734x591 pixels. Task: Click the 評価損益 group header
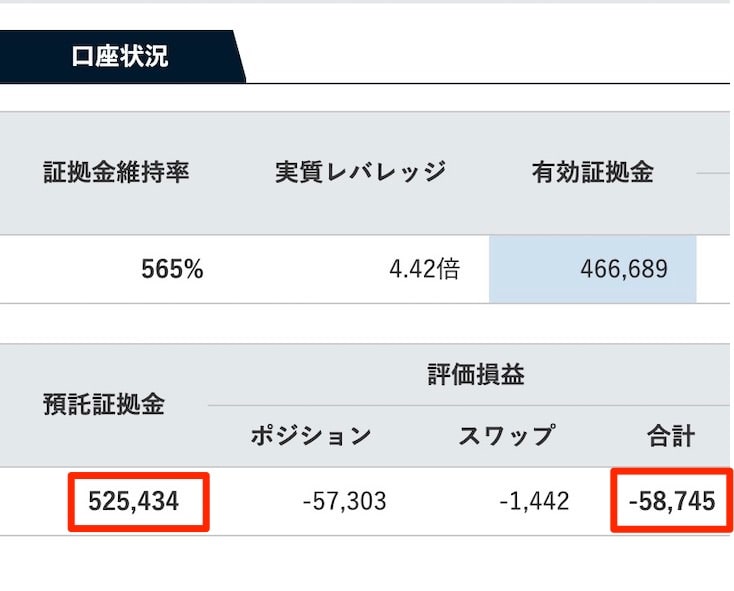tap(476, 375)
